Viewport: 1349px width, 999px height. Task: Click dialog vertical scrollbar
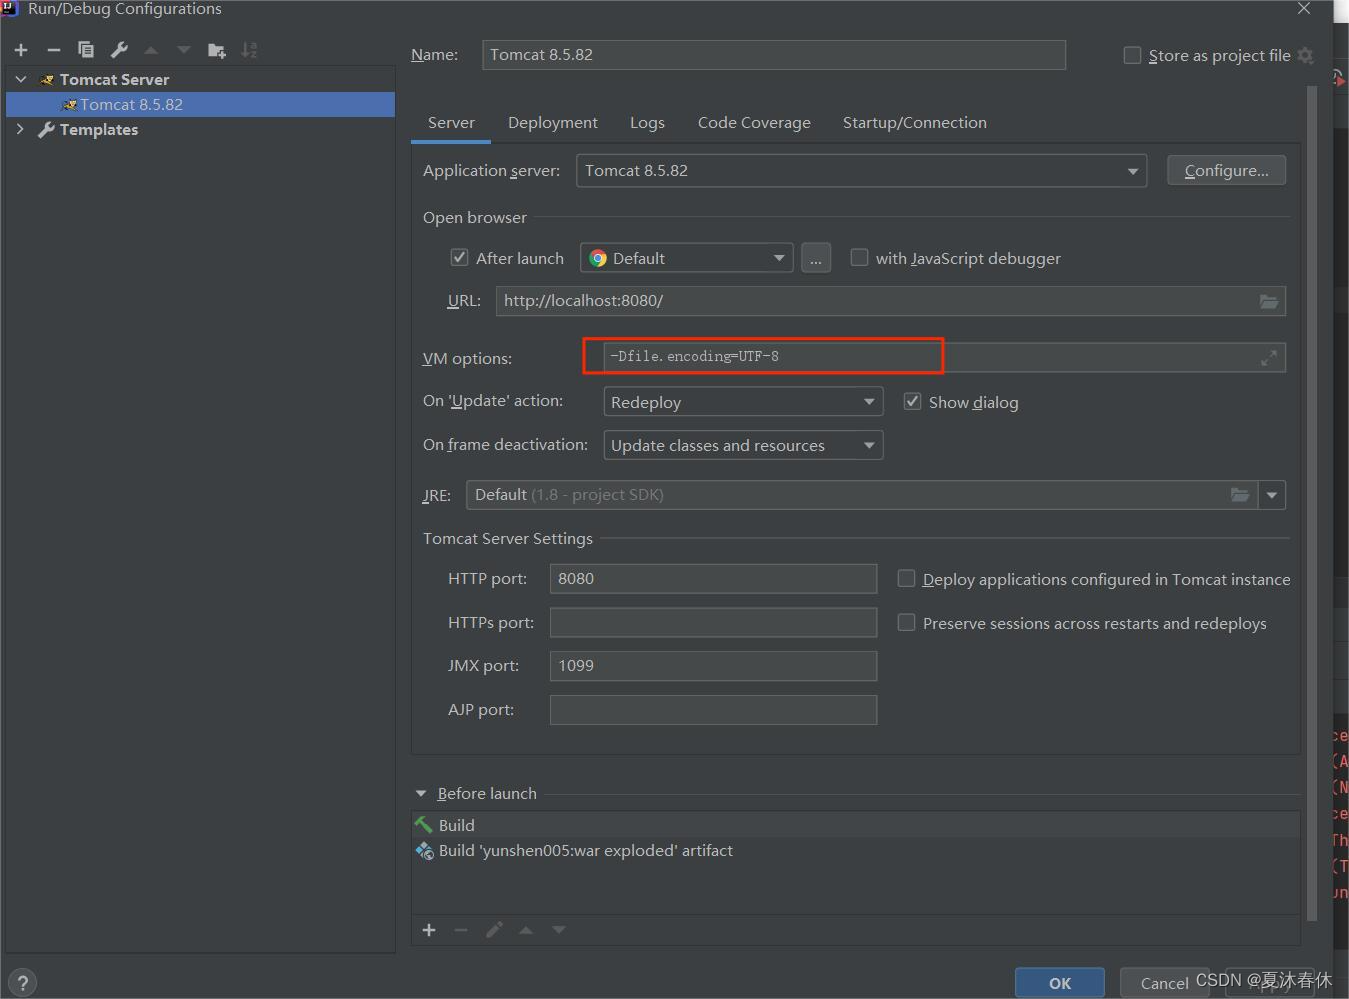tap(1312, 503)
